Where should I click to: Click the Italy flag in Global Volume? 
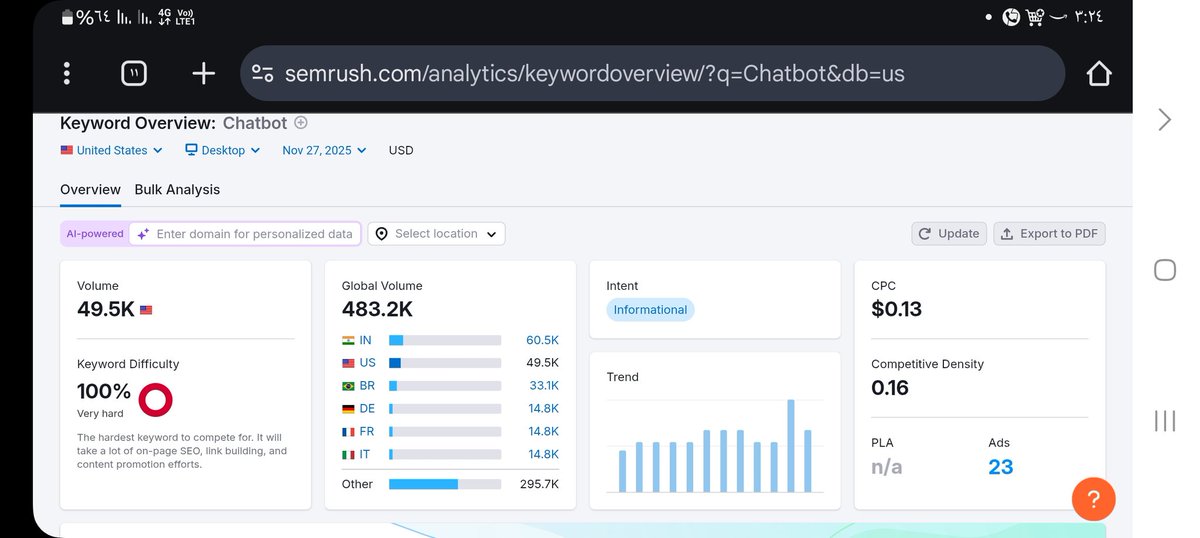click(x=348, y=454)
